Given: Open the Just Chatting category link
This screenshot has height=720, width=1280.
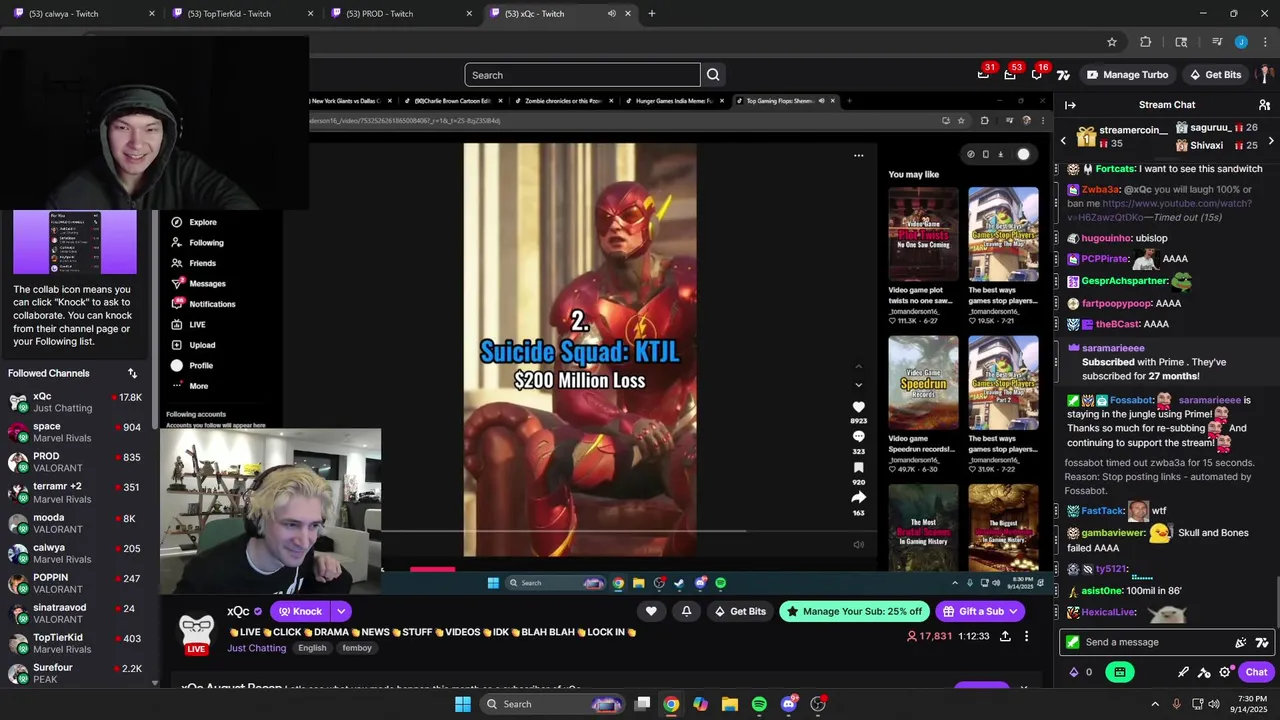Looking at the screenshot, I should [256, 648].
